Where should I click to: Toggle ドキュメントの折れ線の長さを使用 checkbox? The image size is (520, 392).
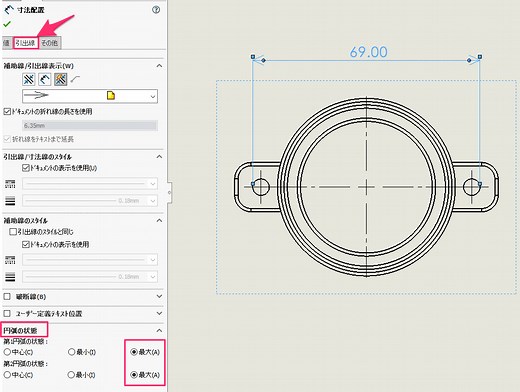[x=7, y=111]
